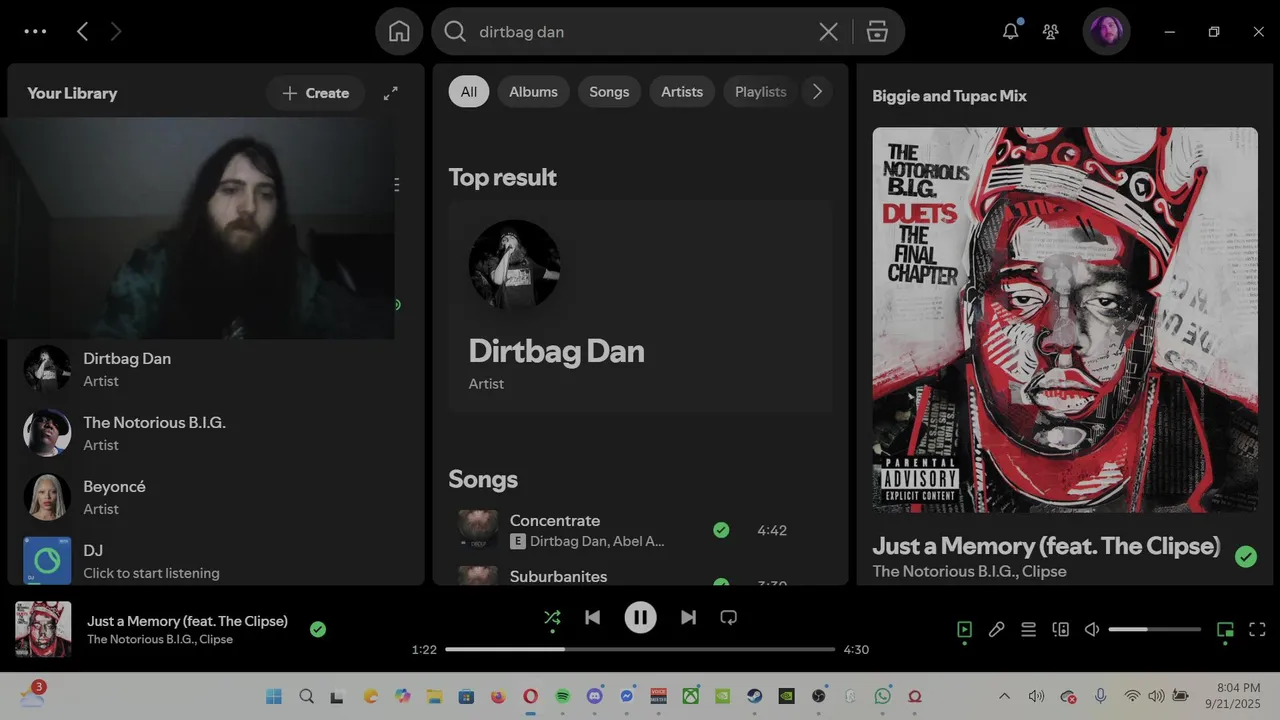Open the play queue

click(x=1028, y=630)
